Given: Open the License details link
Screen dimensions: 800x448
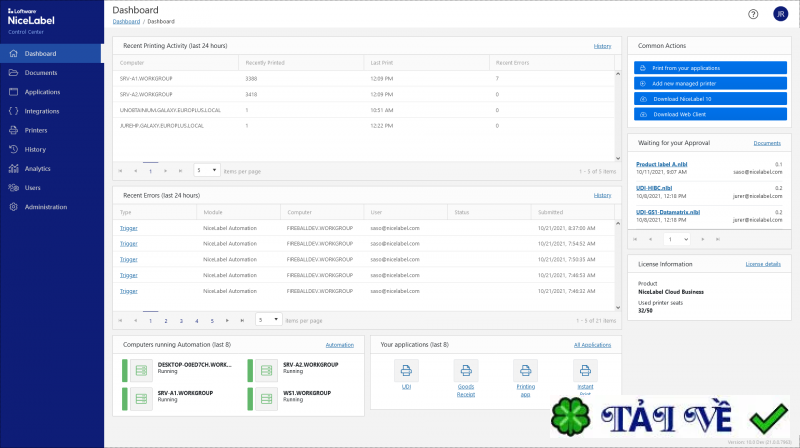Looking at the screenshot, I should point(763,264).
